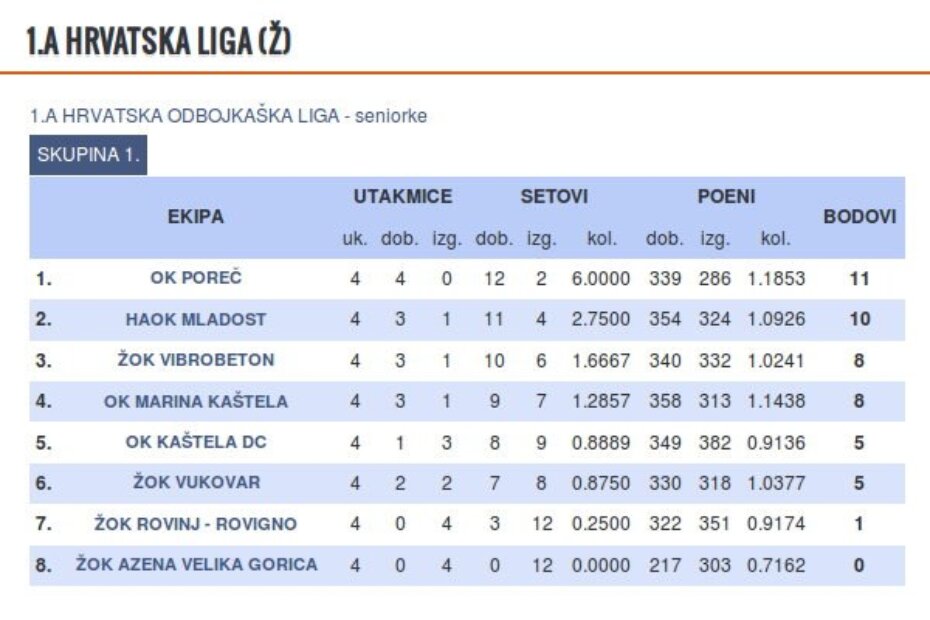The image size is (930, 620).
Task: Click the POENI column header
Action: click(726, 197)
